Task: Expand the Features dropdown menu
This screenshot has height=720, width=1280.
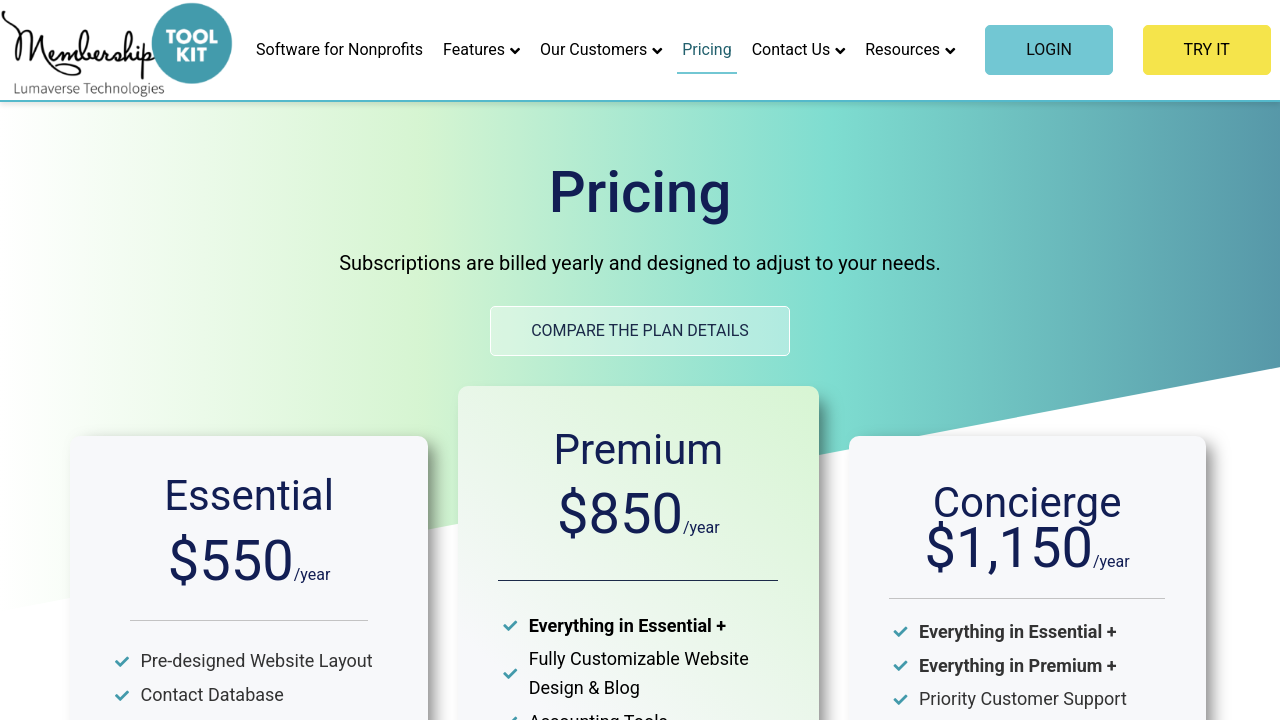Action: pyautogui.click(x=481, y=50)
